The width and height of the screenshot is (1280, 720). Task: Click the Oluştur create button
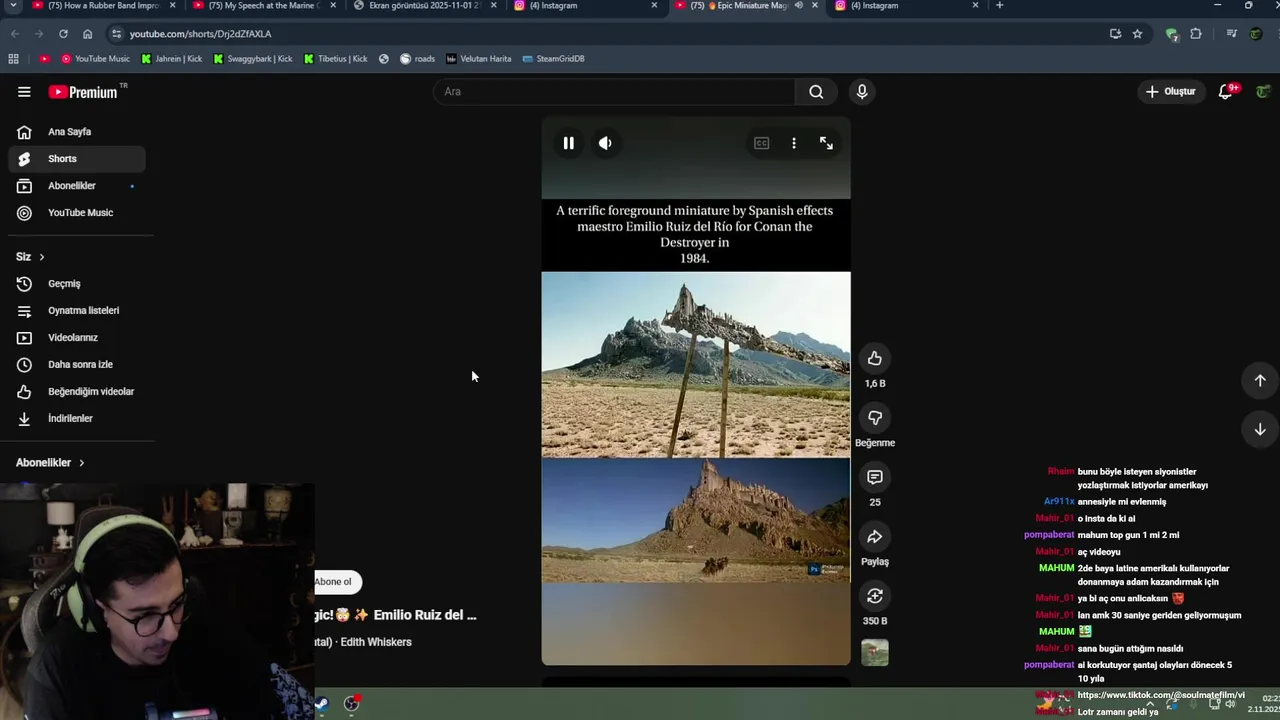click(x=1171, y=92)
